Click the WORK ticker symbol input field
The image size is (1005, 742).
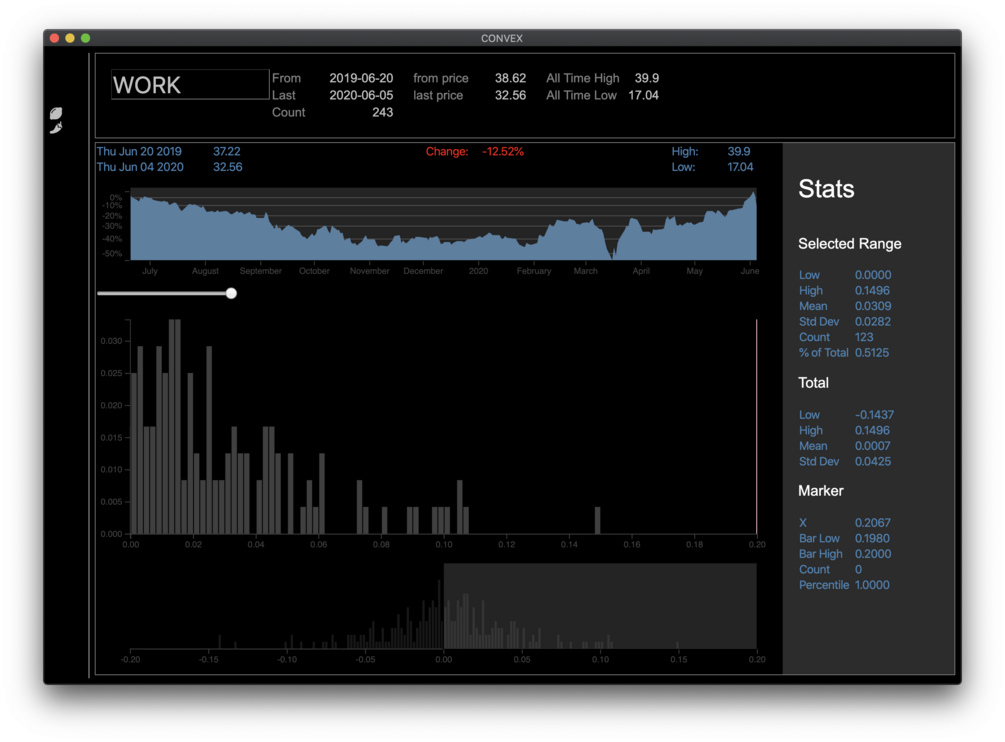click(x=190, y=85)
